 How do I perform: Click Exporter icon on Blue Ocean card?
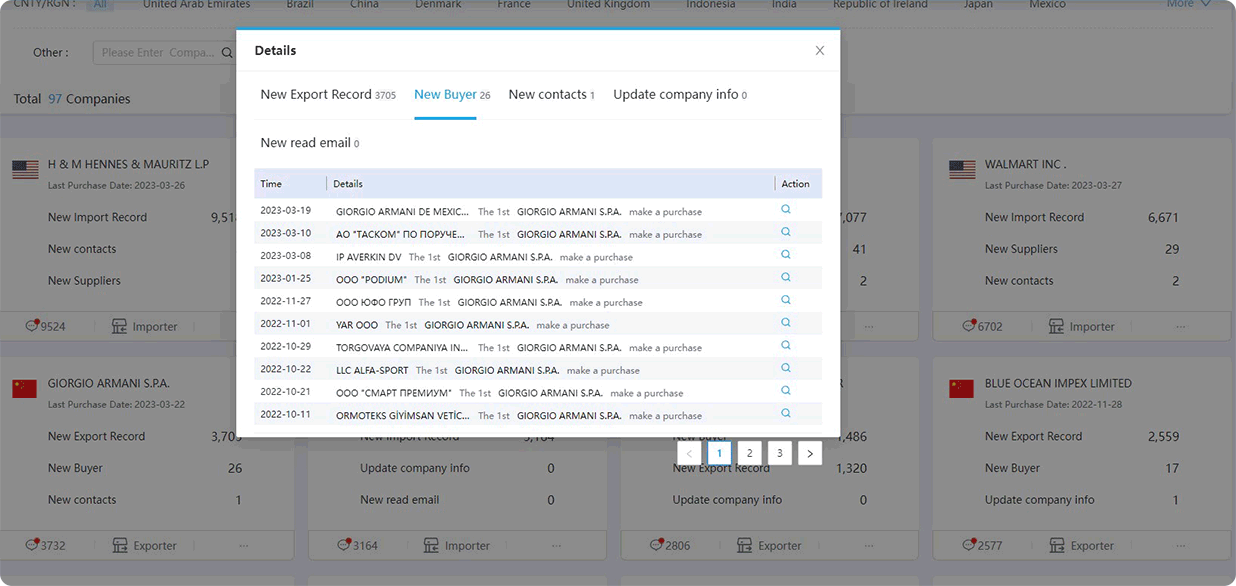(x=1057, y=545)
